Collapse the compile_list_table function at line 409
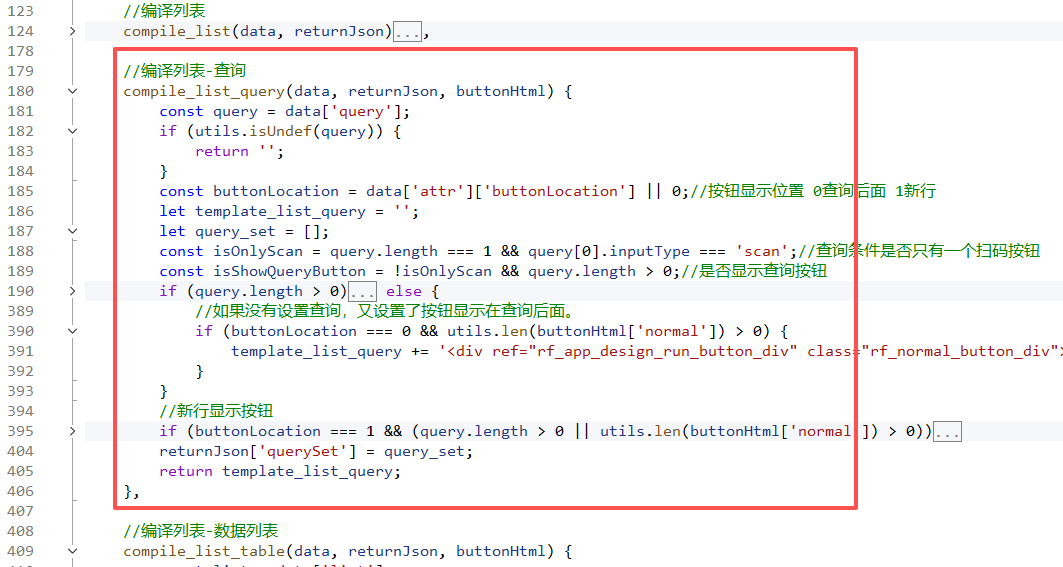The height and width of the screenshot is (567, 1063). click(x=72, y=551)
